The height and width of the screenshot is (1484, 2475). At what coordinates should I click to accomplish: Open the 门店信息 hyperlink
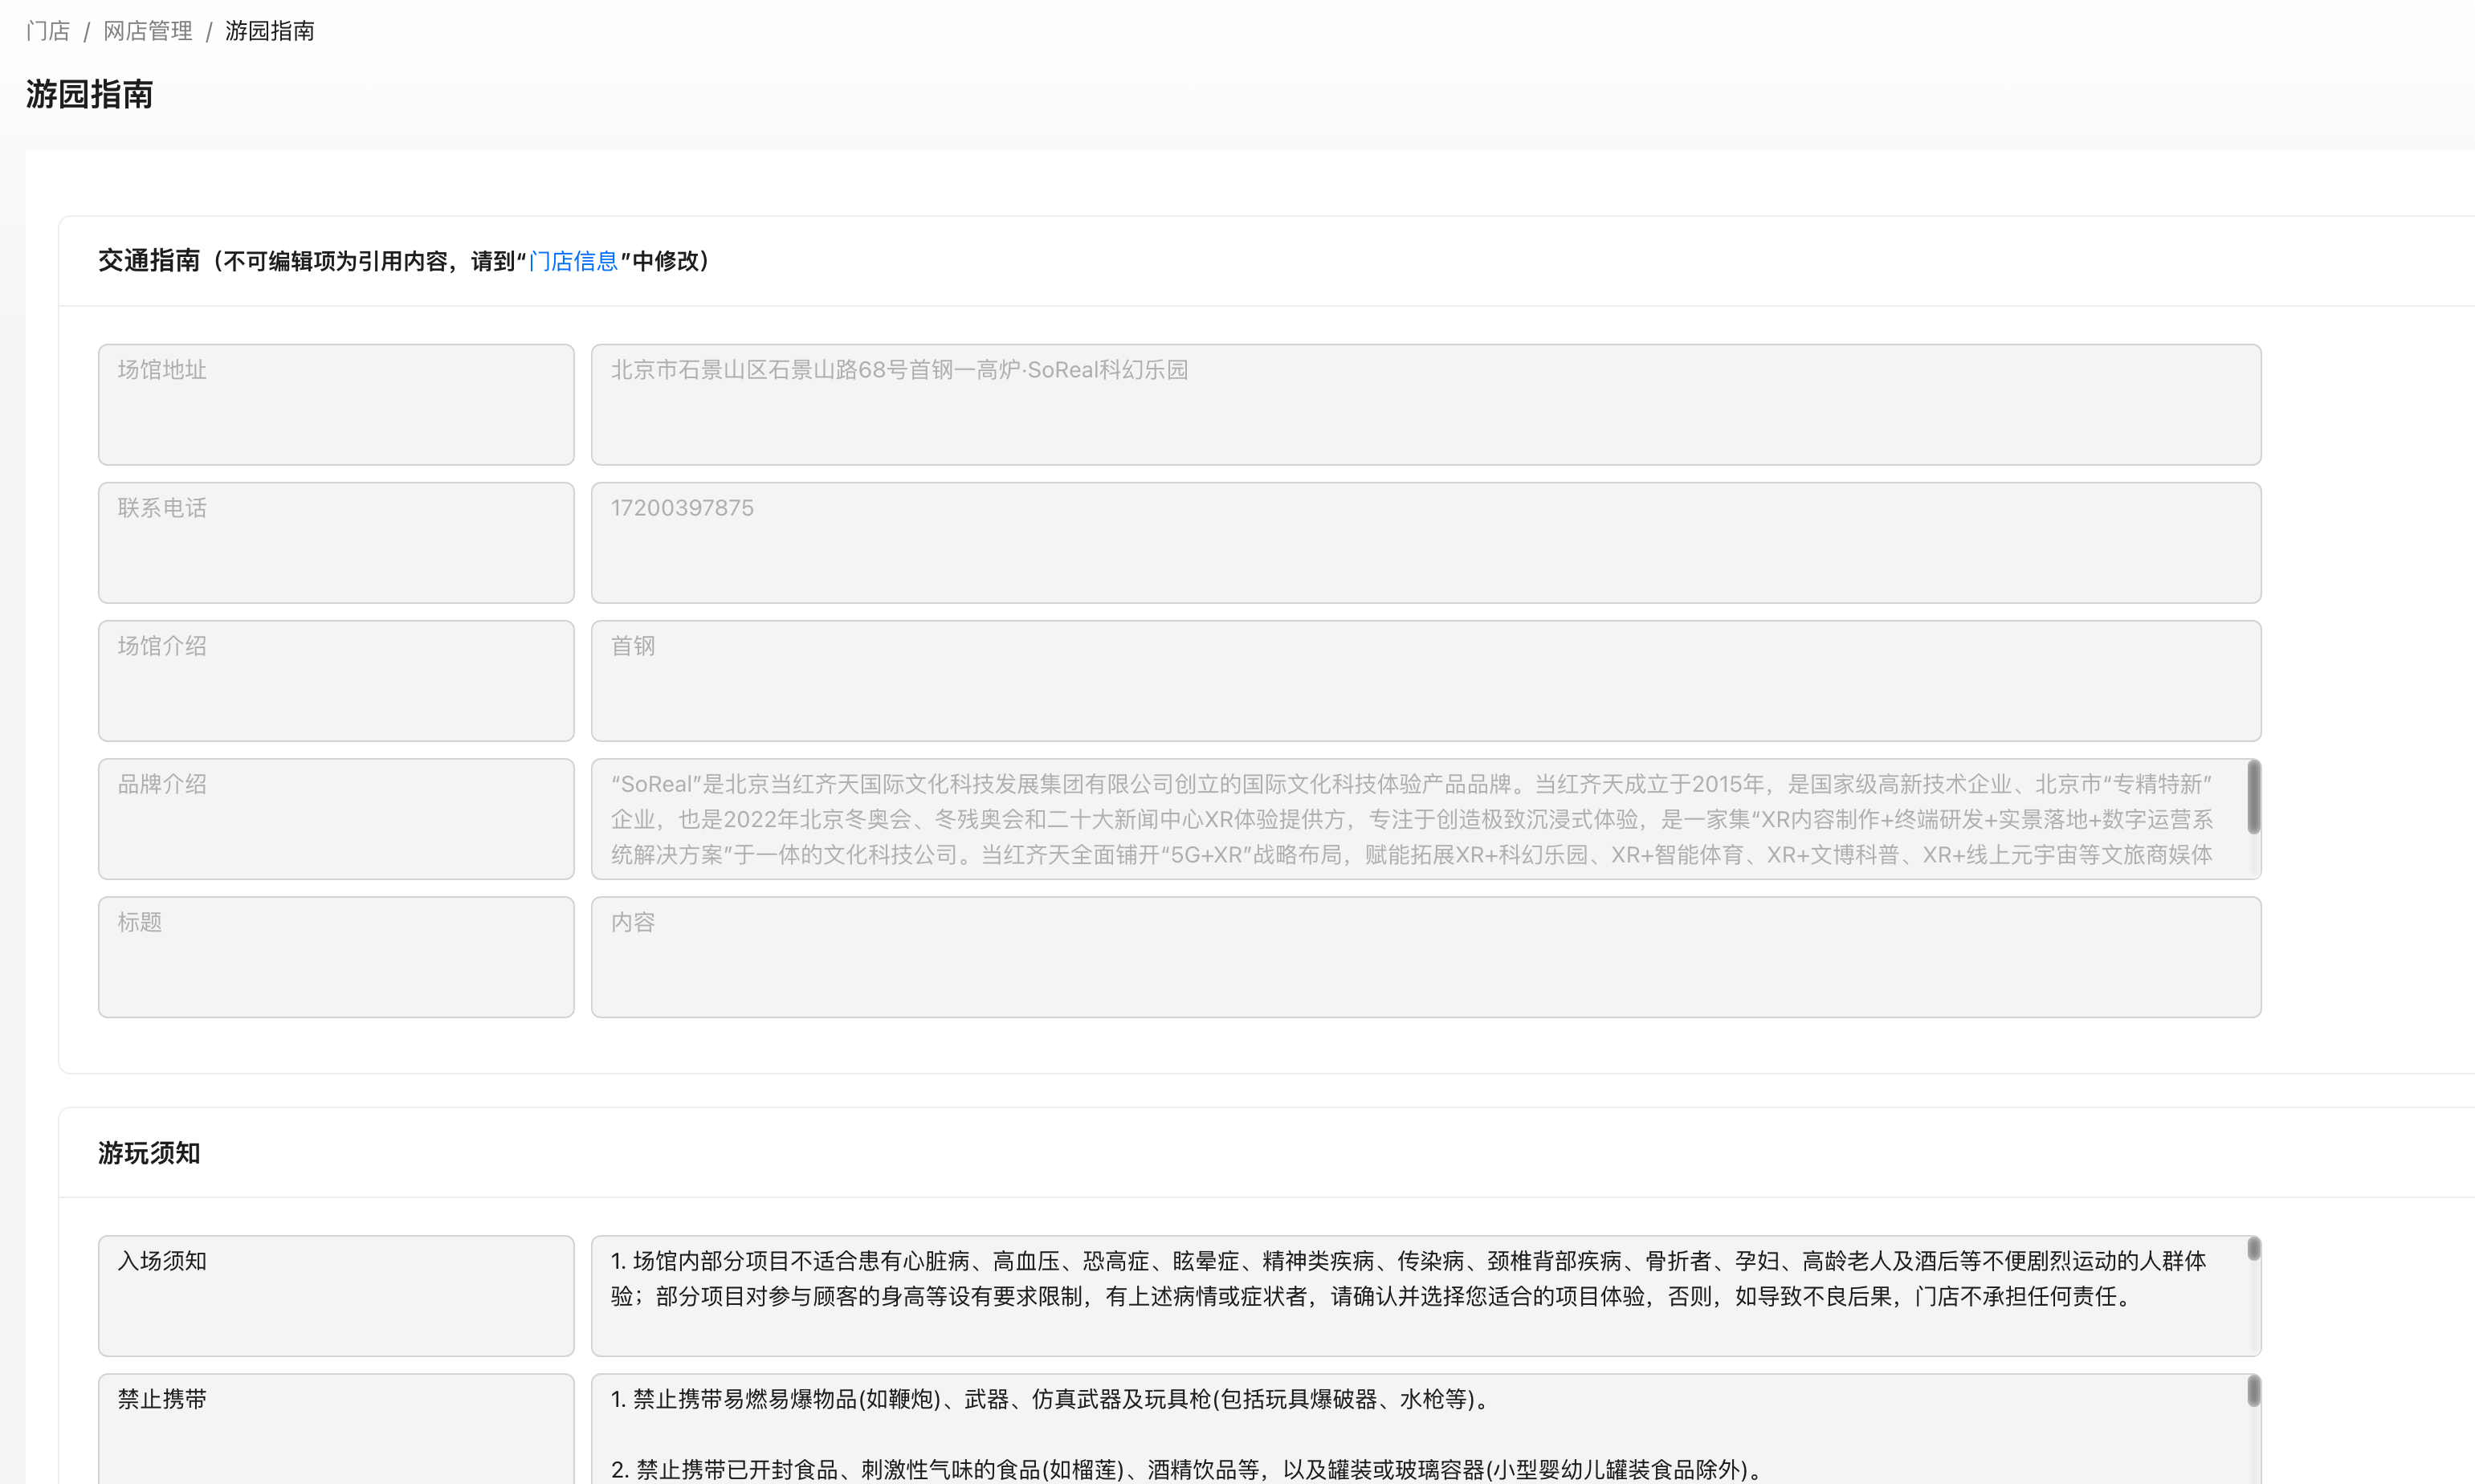(x=573, y=261)
